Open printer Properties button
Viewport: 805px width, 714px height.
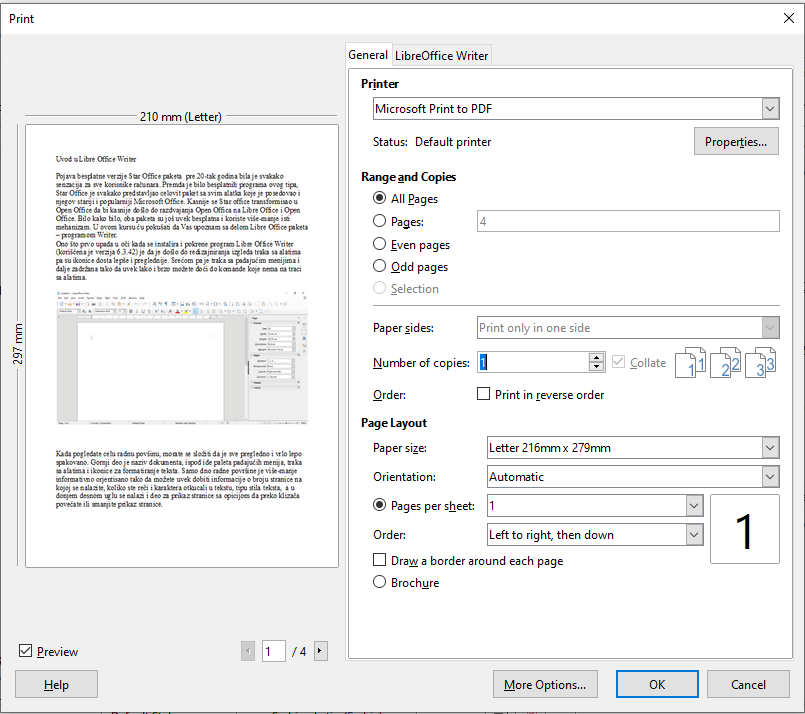click(x=735, y=142)
